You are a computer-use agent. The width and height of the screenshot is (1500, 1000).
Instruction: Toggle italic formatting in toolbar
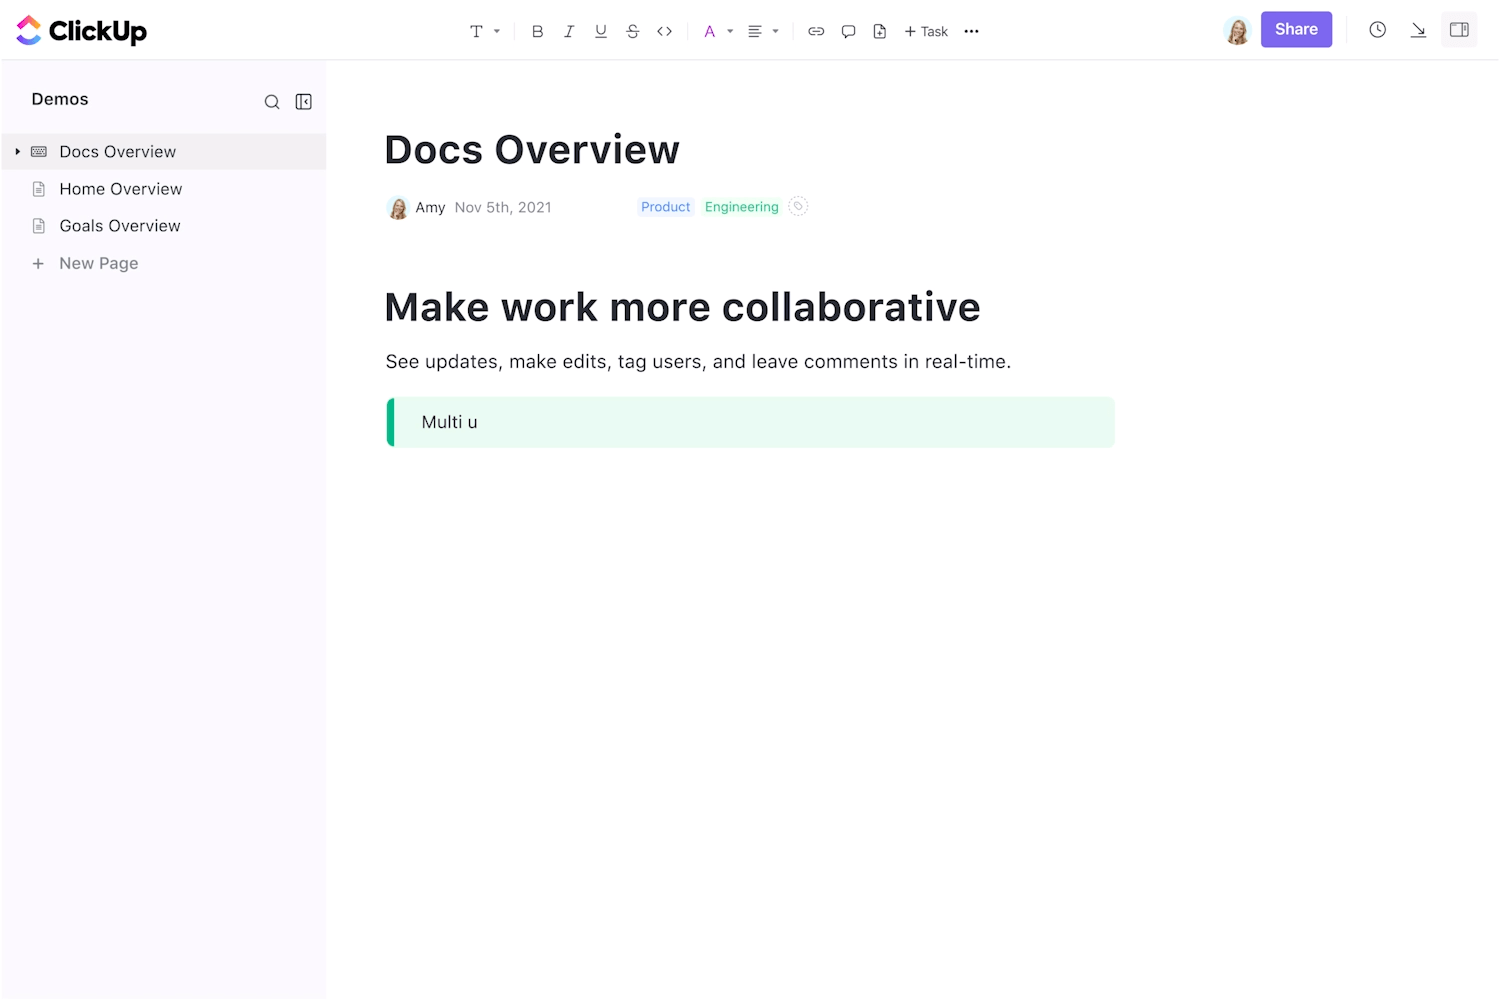[569, 31]
